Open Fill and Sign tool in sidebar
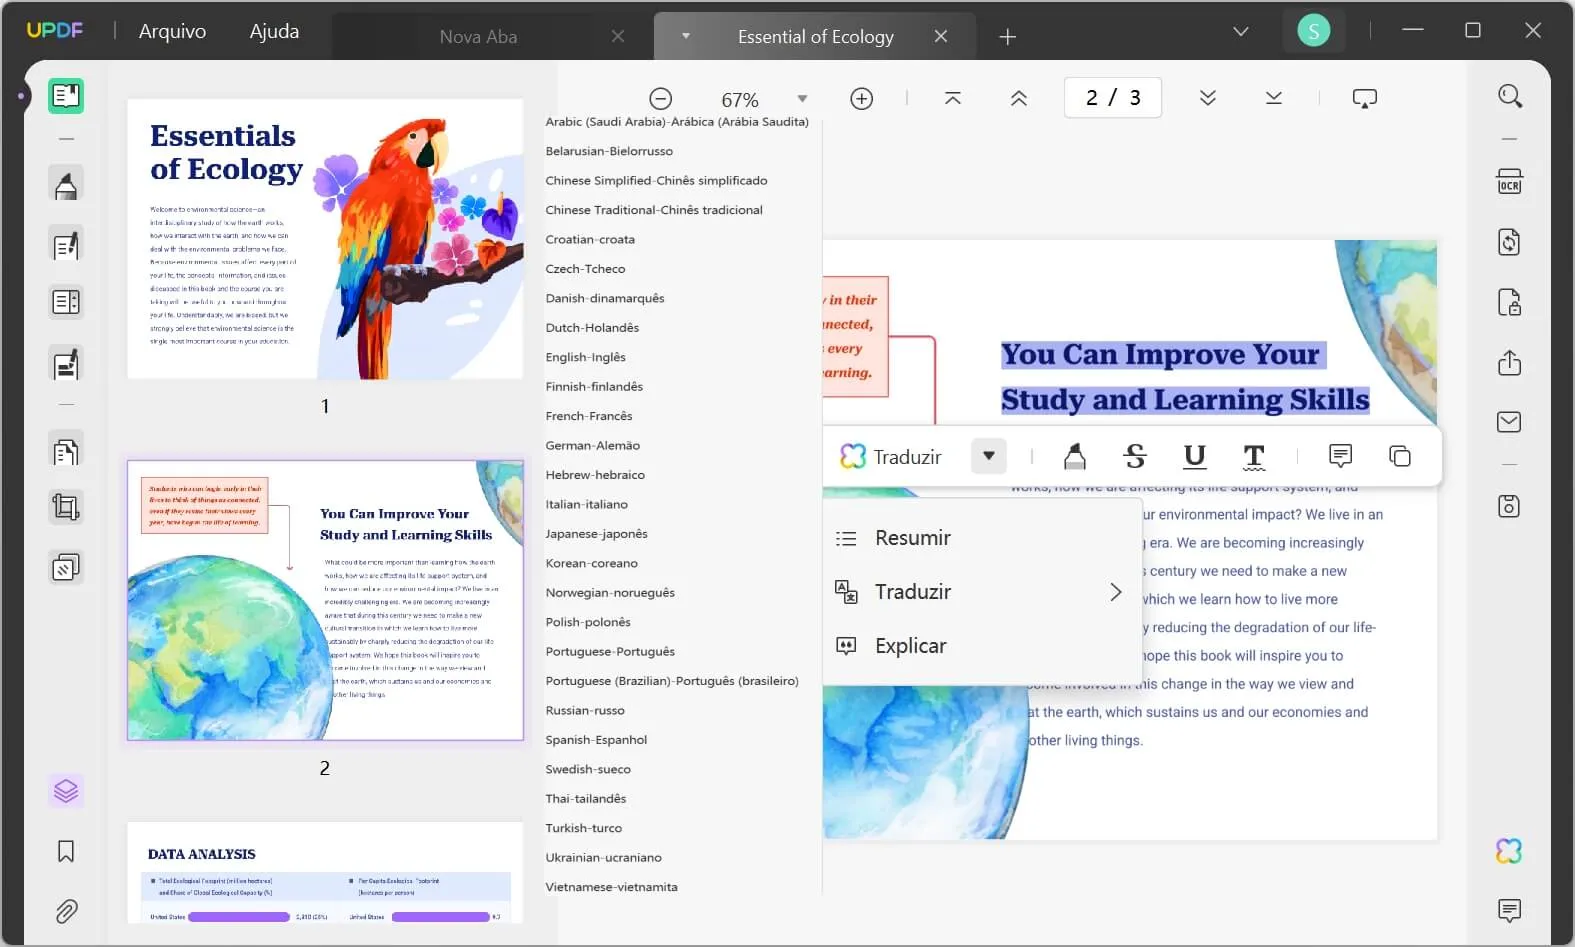 point(66,364)
